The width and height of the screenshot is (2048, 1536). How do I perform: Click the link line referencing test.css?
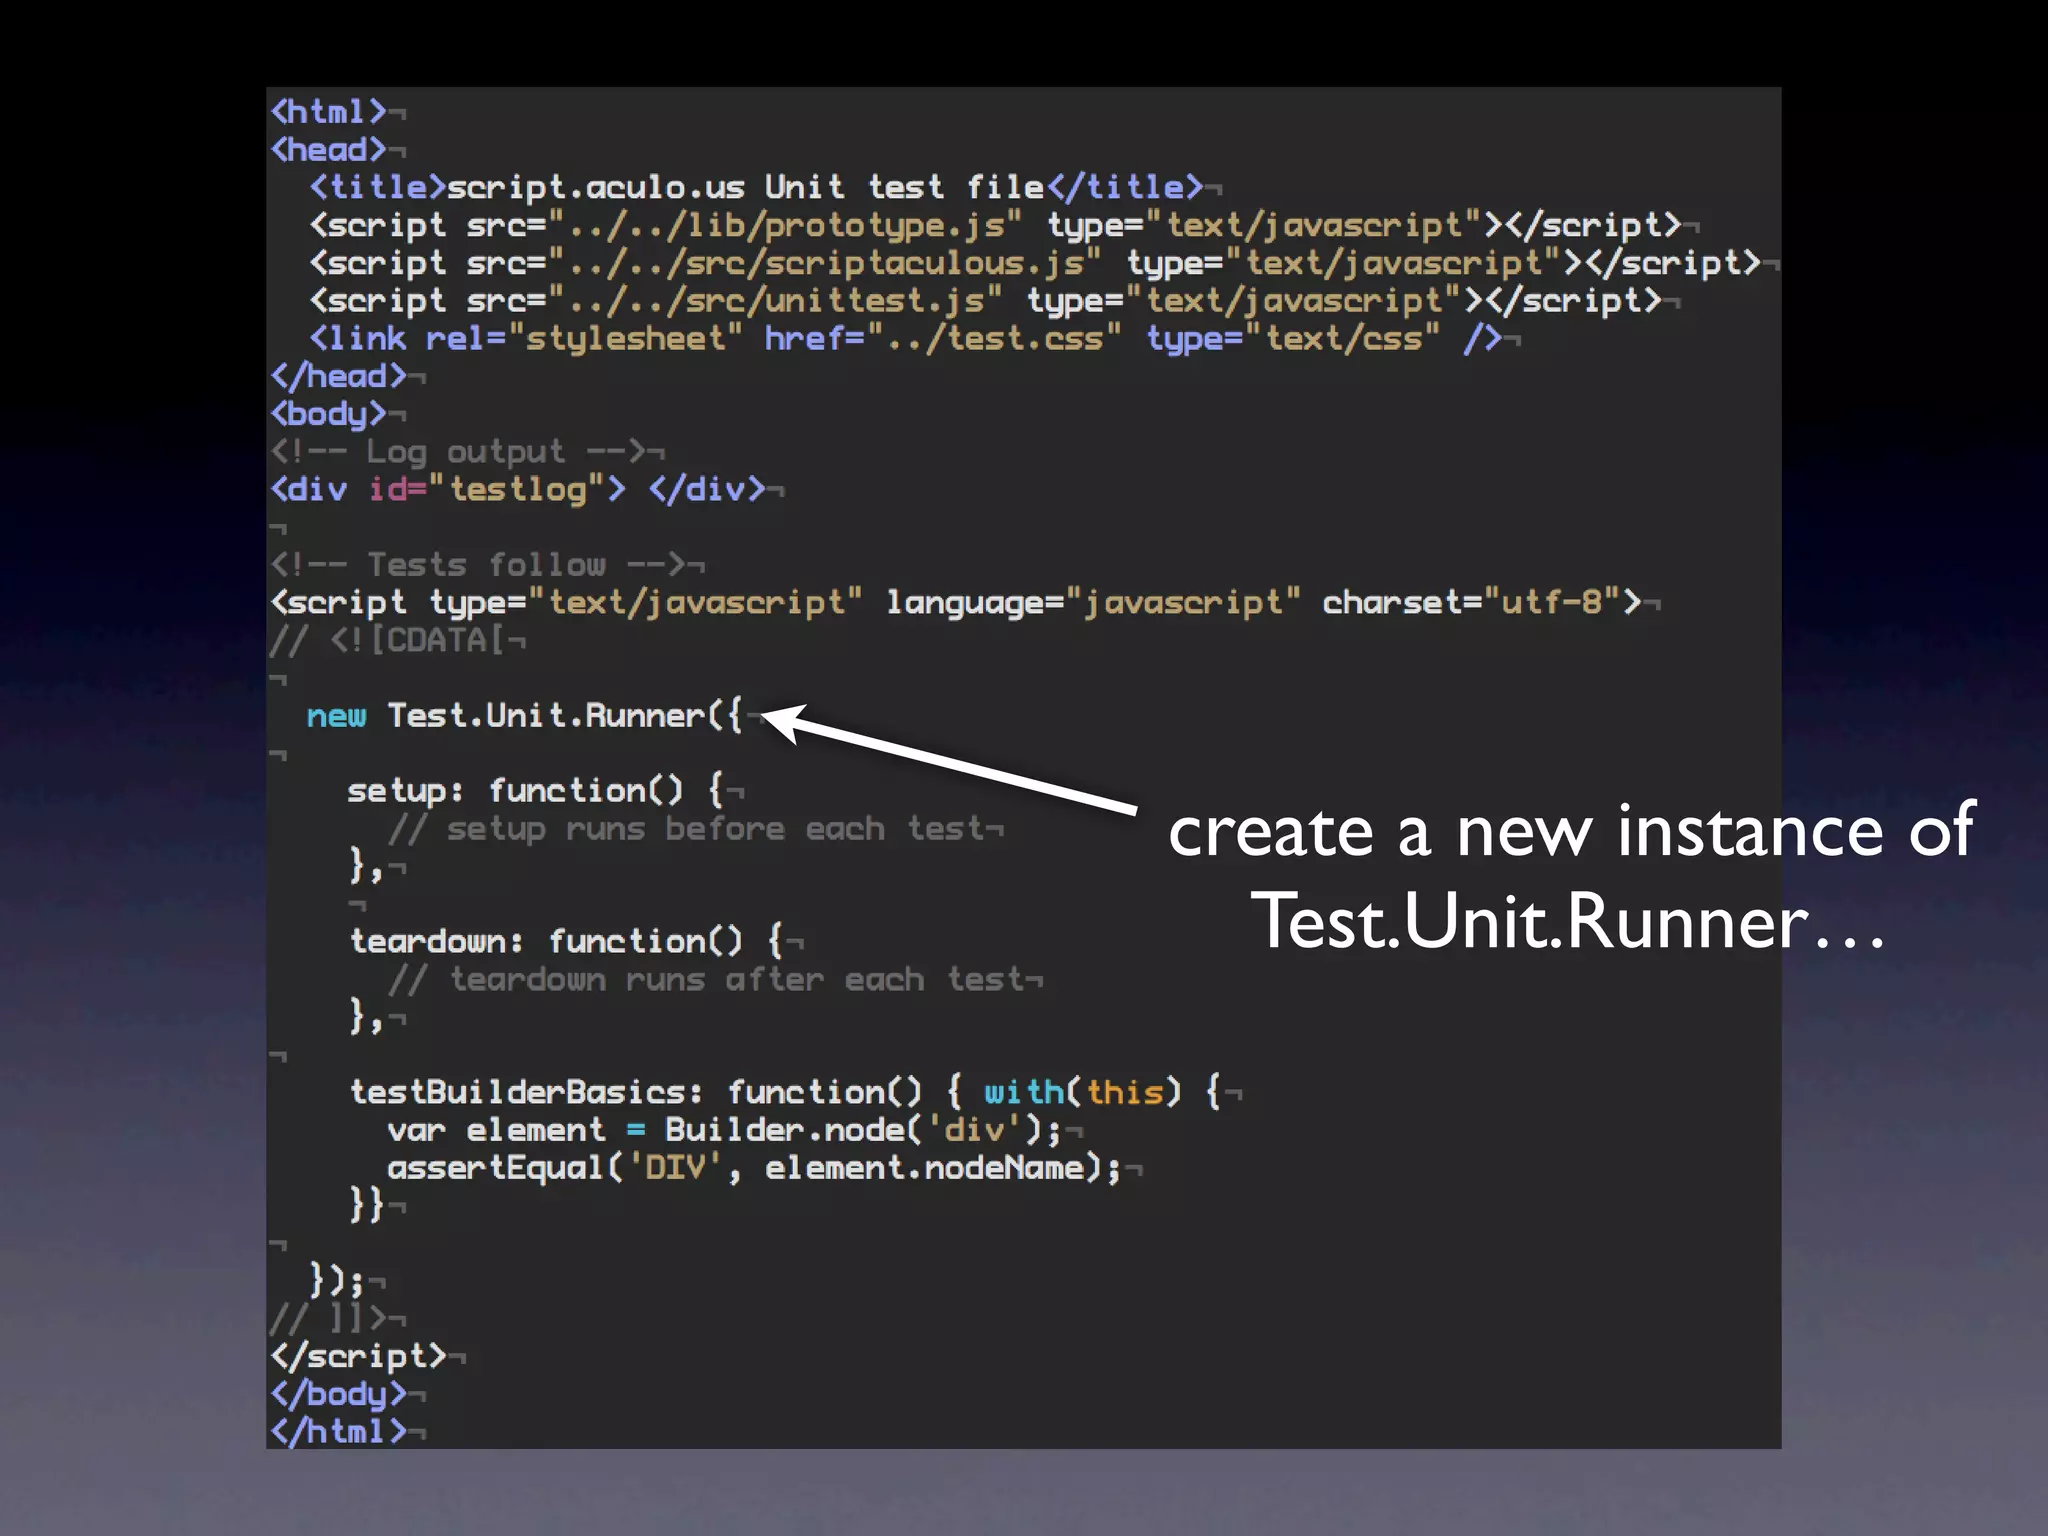pyautogui.click(x=905, y=338)
